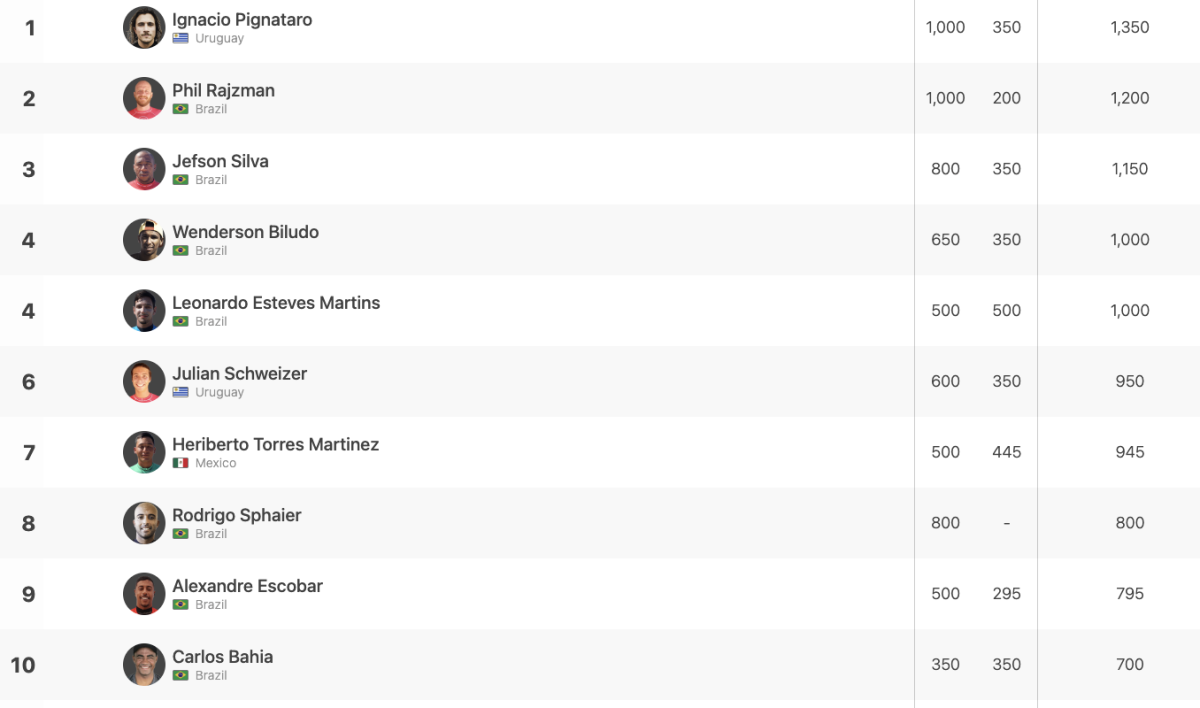Click the Uruguay flag under Ignacio Pignataro

point(181,38)
